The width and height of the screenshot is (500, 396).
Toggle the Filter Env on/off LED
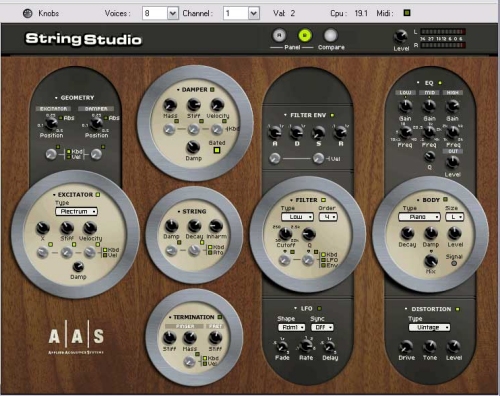point(332,115)
